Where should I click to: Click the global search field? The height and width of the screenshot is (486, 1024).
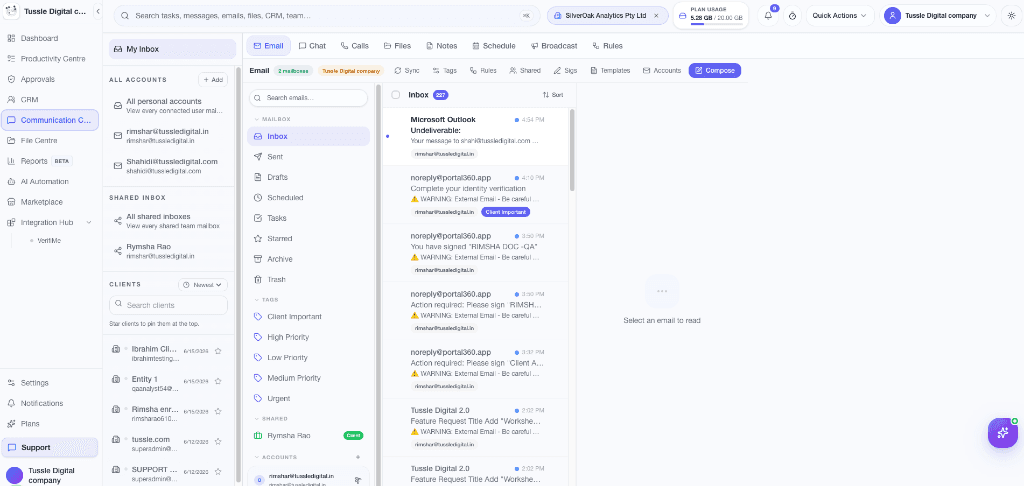click(327, 16)
